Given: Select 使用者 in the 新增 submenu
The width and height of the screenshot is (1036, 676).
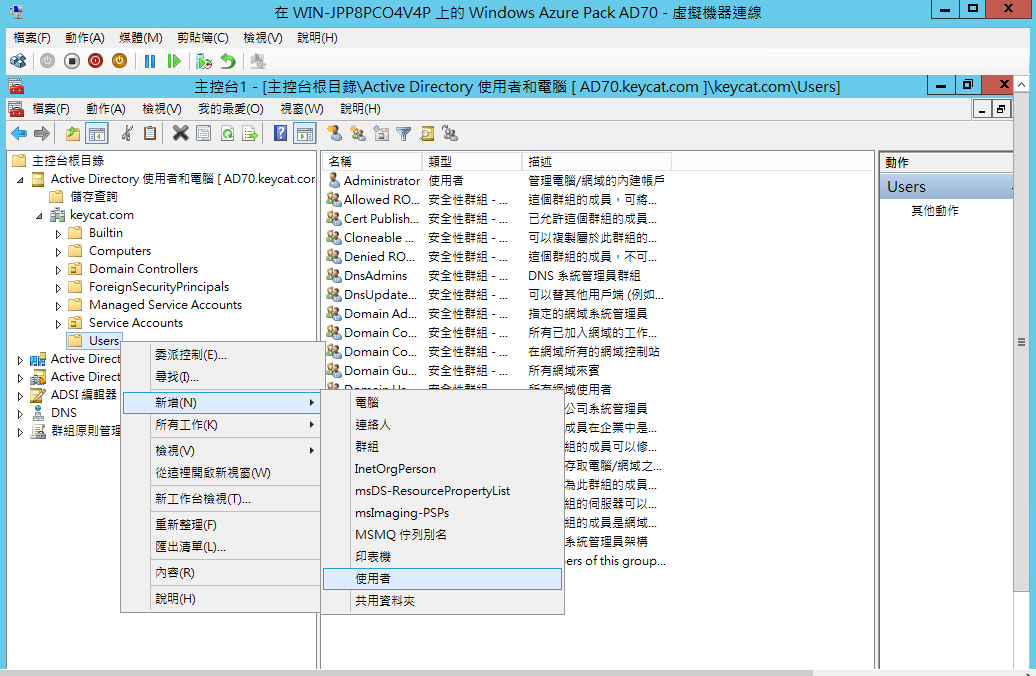Looking at the screenshot, I should (x=442, y=579).
